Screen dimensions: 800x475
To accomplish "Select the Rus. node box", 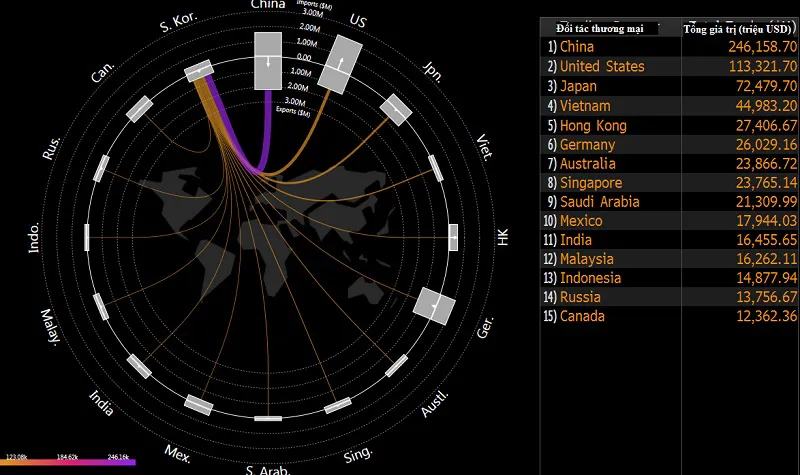I will click(x=101, y=168).
